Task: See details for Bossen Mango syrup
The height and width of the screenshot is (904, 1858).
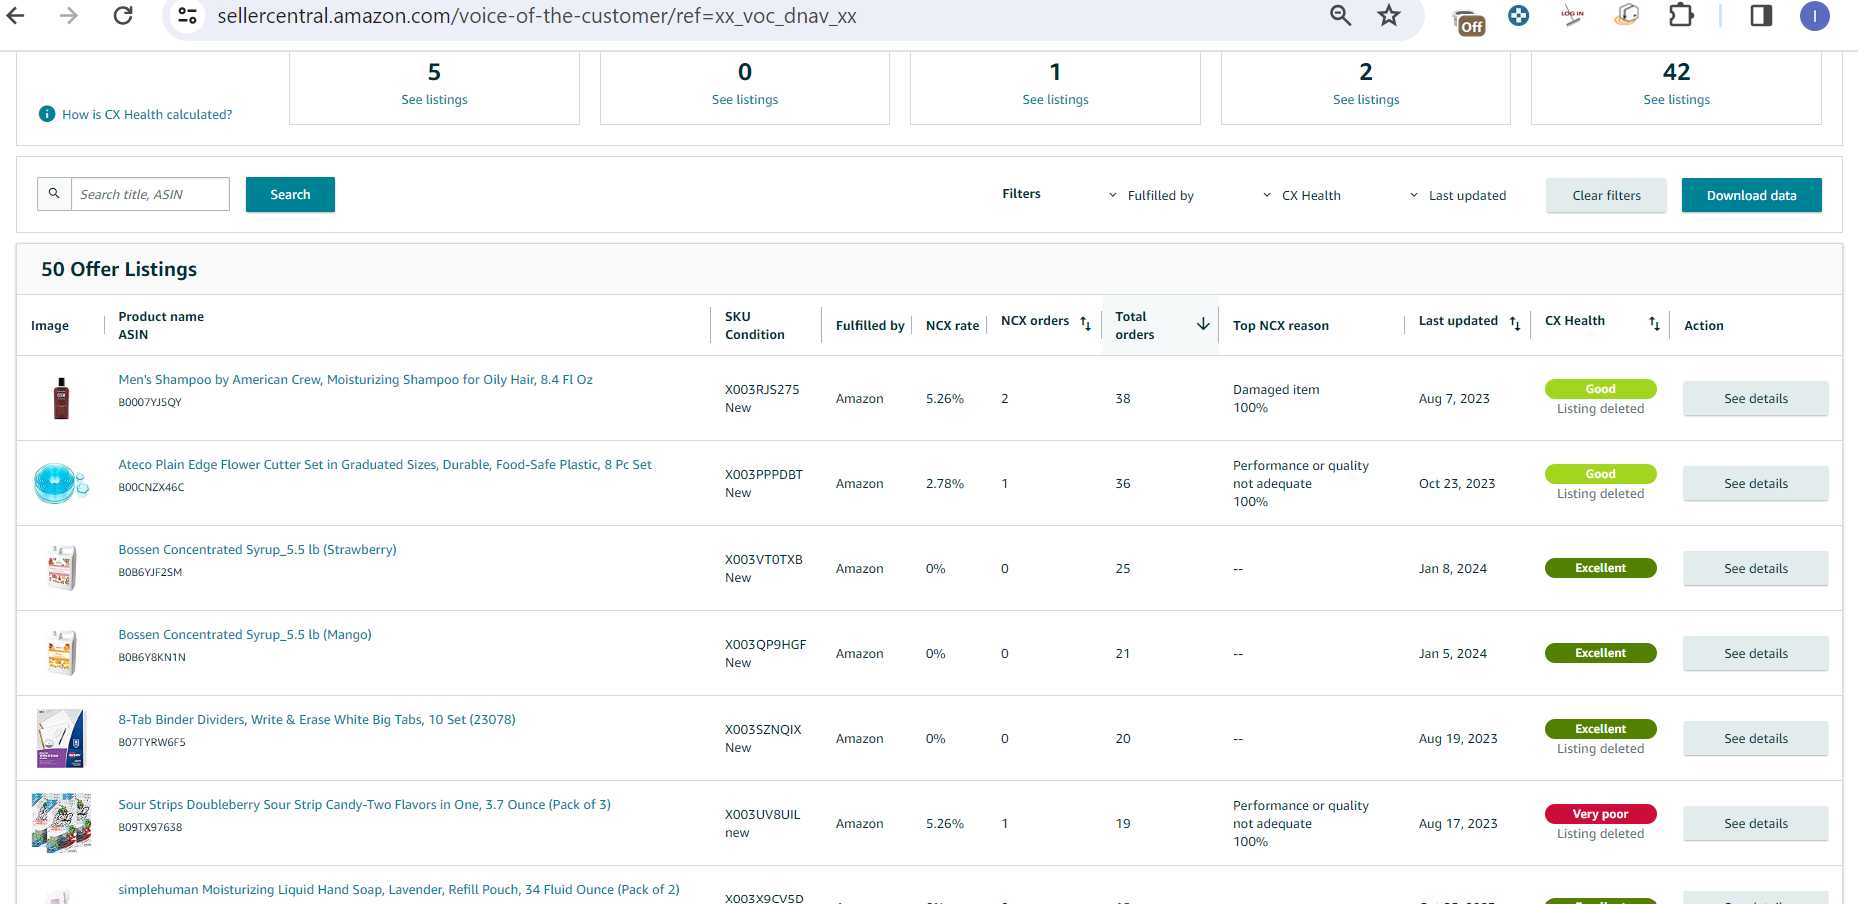Action: click(1756, 653)
